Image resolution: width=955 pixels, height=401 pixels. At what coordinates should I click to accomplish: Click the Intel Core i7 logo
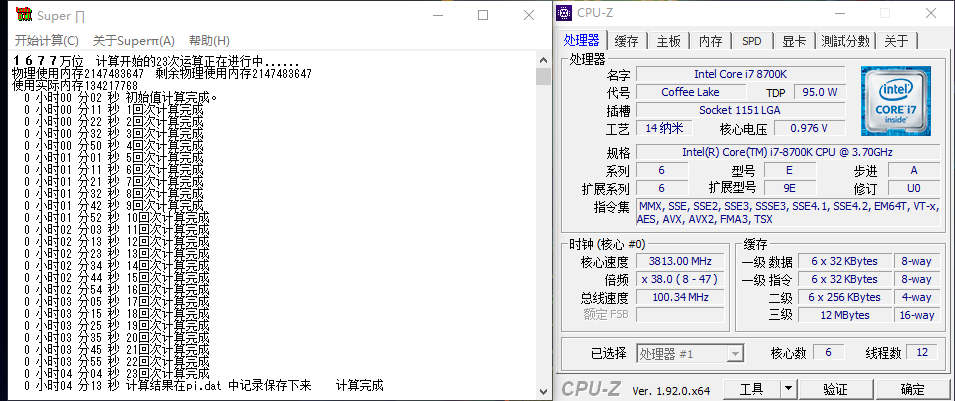[x=896, y=100]
